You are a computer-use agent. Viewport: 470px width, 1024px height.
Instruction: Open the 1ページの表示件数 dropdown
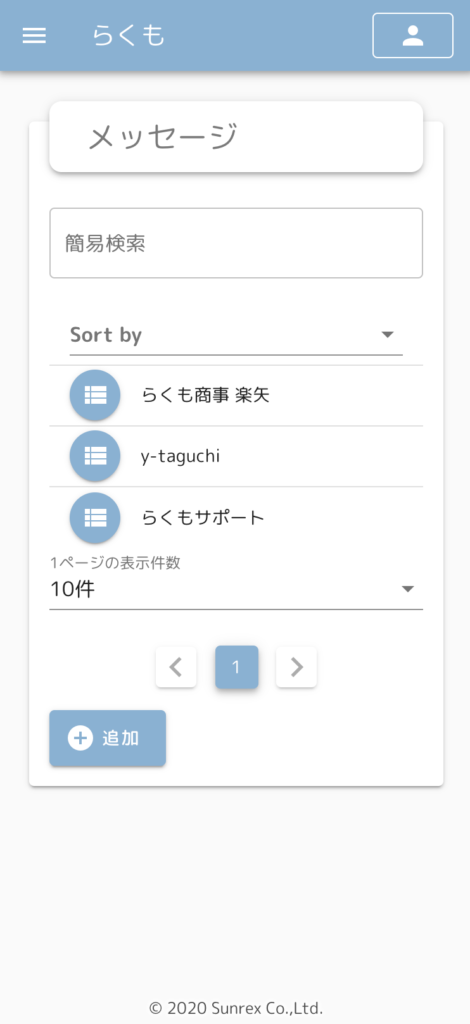pos(236,582)
